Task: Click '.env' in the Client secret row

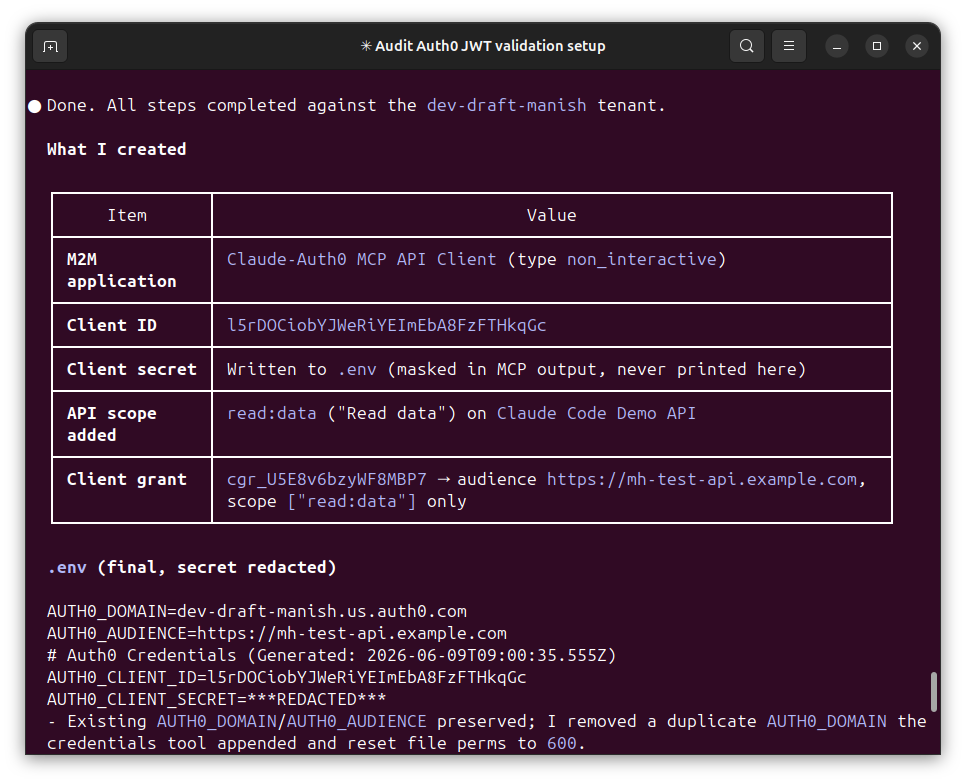Action: click(357, 369)
